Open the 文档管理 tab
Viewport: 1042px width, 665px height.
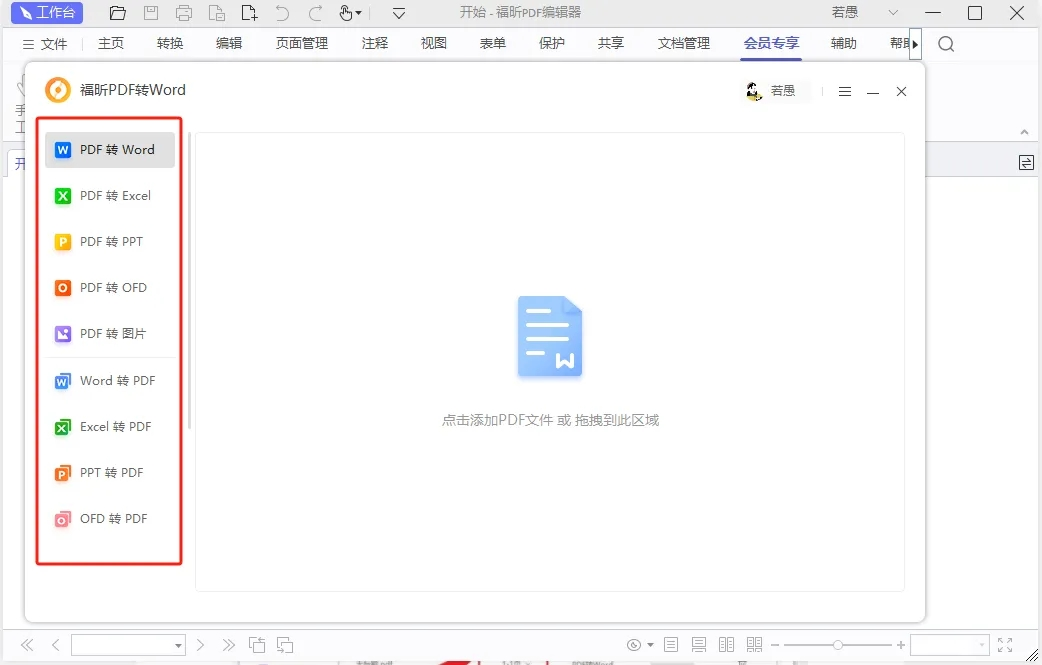[x=684, y=43]
